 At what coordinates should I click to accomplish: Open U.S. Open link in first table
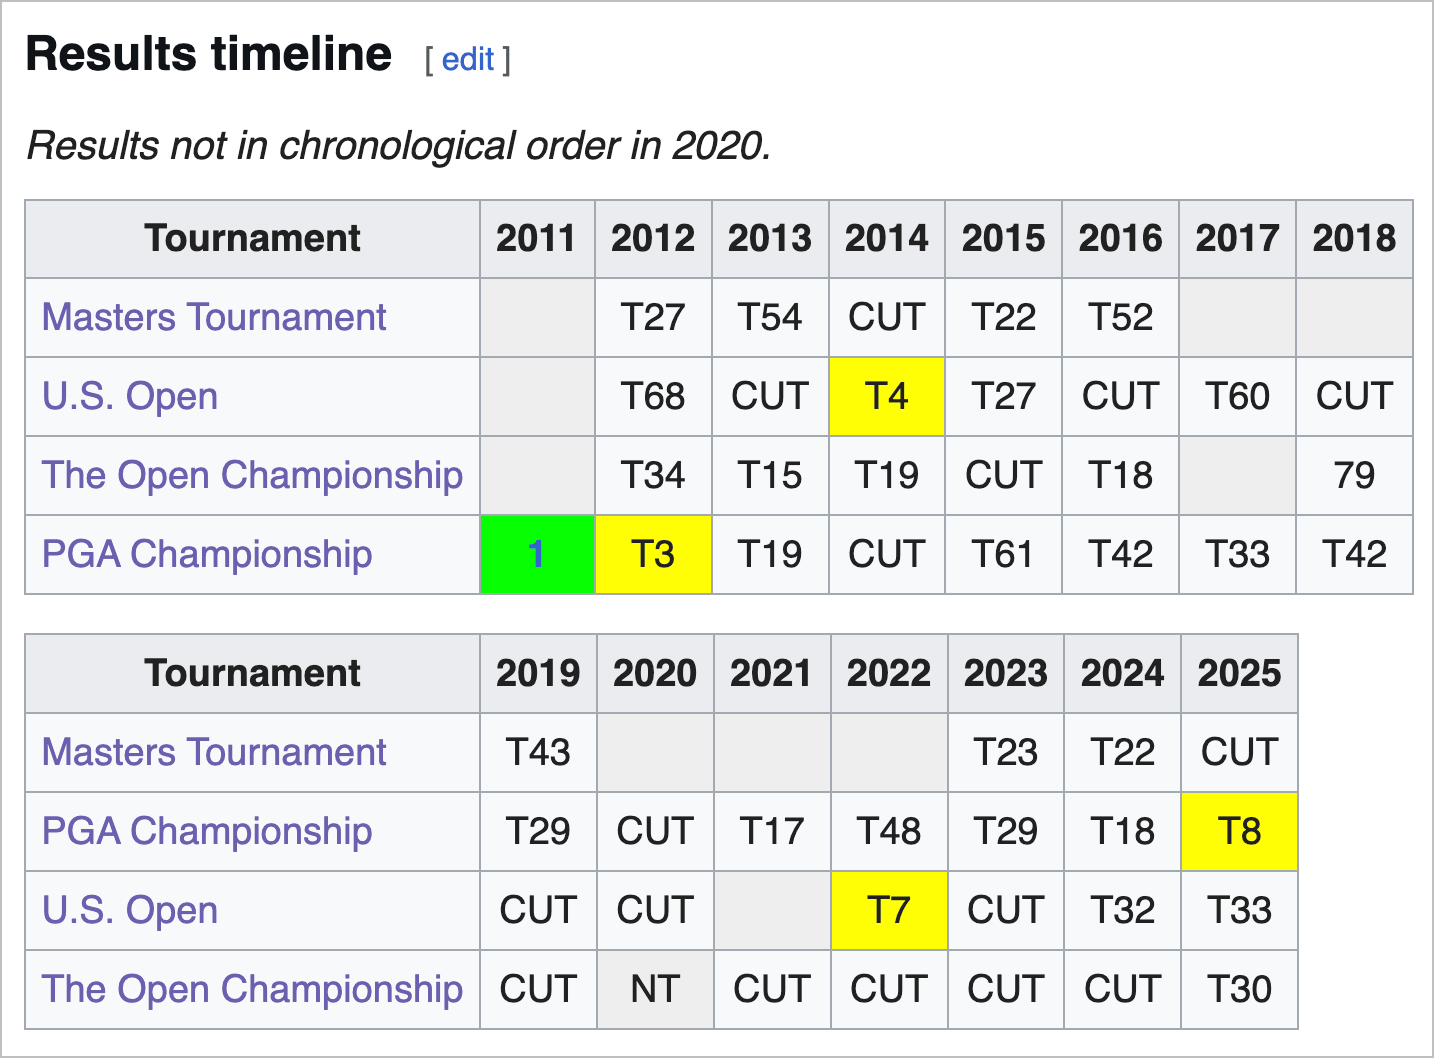(x=130, y=397)
